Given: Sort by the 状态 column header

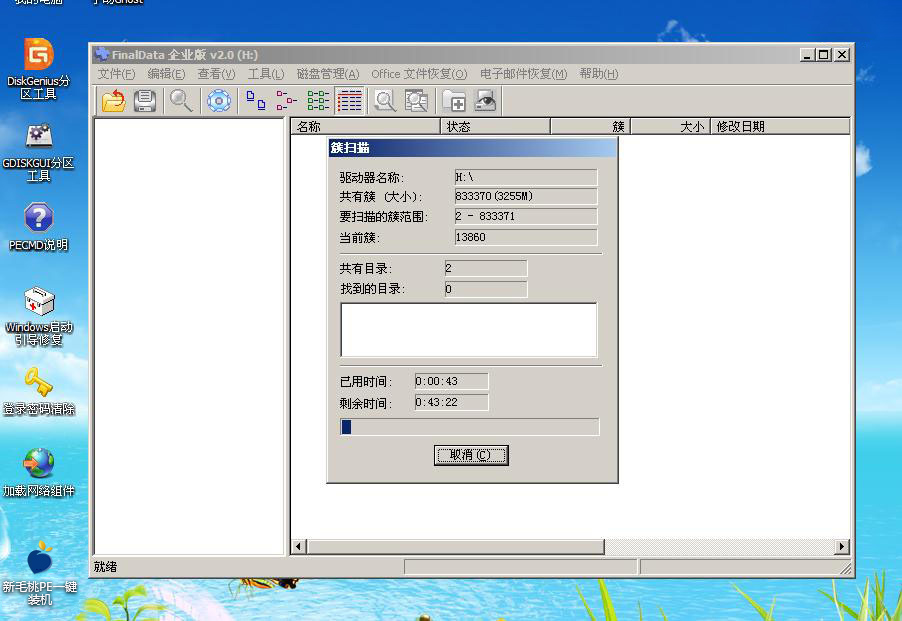Looking at the screenshot, I should click(x=495, y=126).
